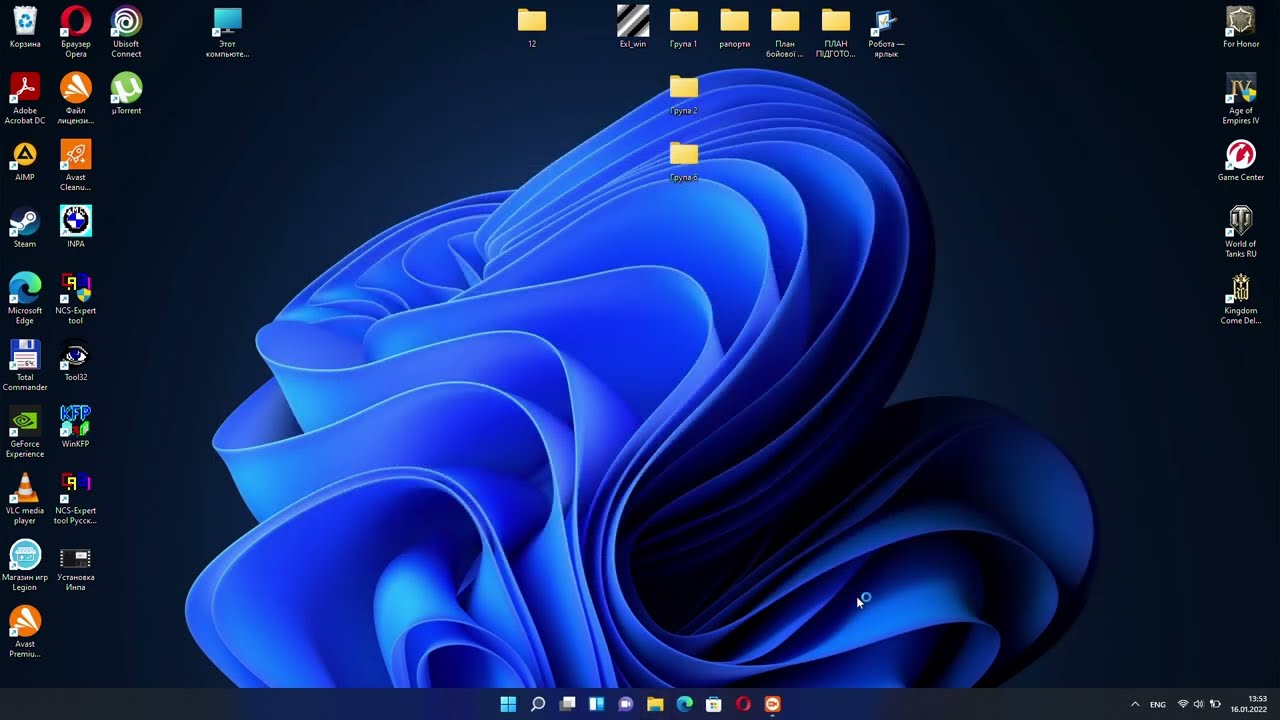Open Wi-Fi network tray icon
The height and width of the screenshot is (720, 1280).
[1183, 704]
